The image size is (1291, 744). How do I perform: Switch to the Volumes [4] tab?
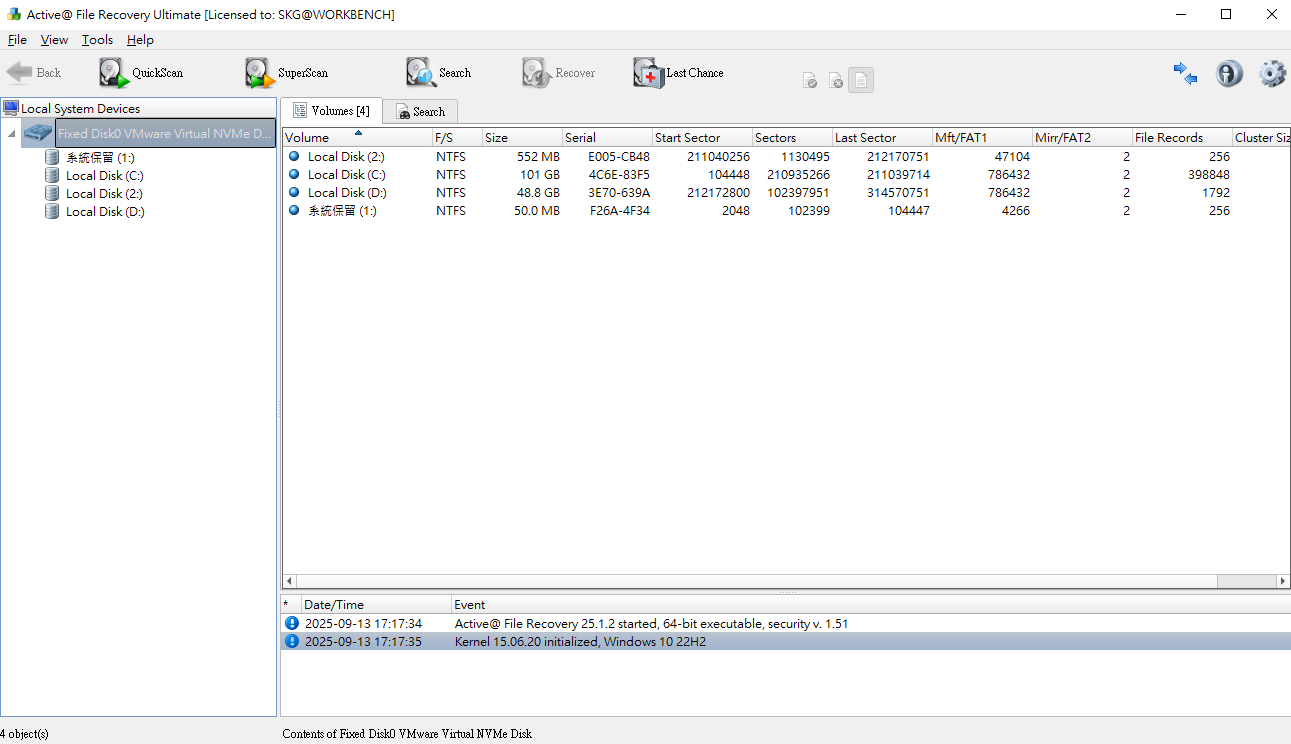click(x=331, y=111)
